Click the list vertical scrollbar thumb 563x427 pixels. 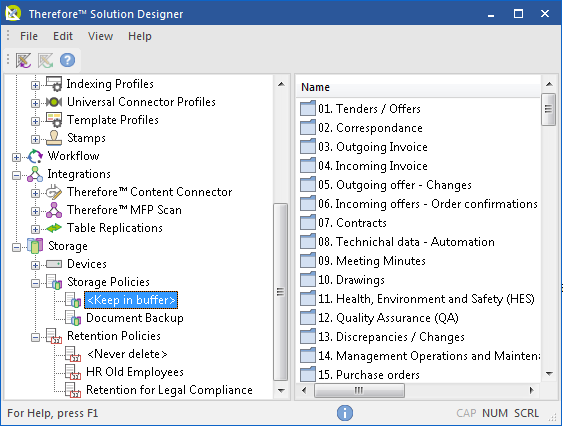[548, 109]
